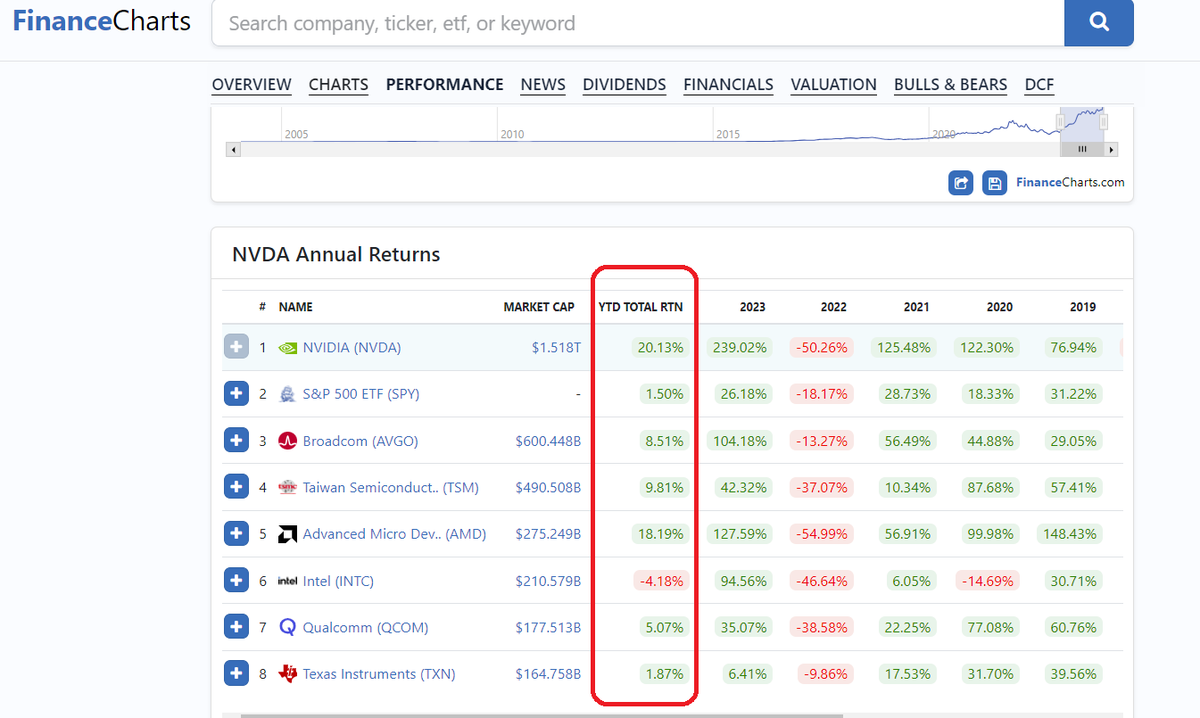The width and height of the screenshot is (1200, 718).
Task: Open the Qualcomm (QCOM) link
Action: pos(366,628)
